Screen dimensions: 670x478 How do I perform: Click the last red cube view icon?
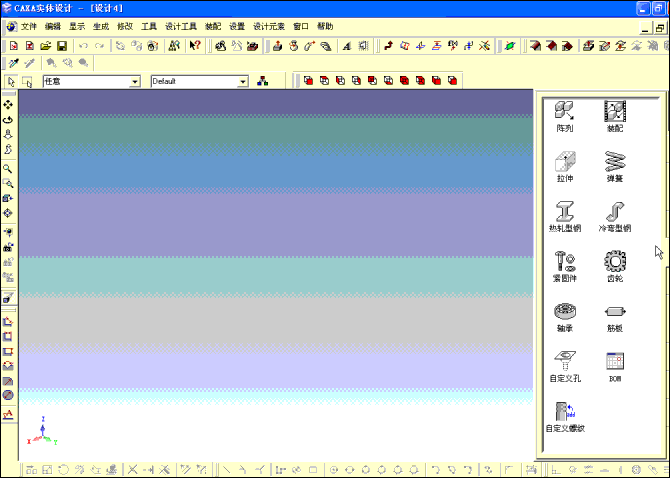453,80
